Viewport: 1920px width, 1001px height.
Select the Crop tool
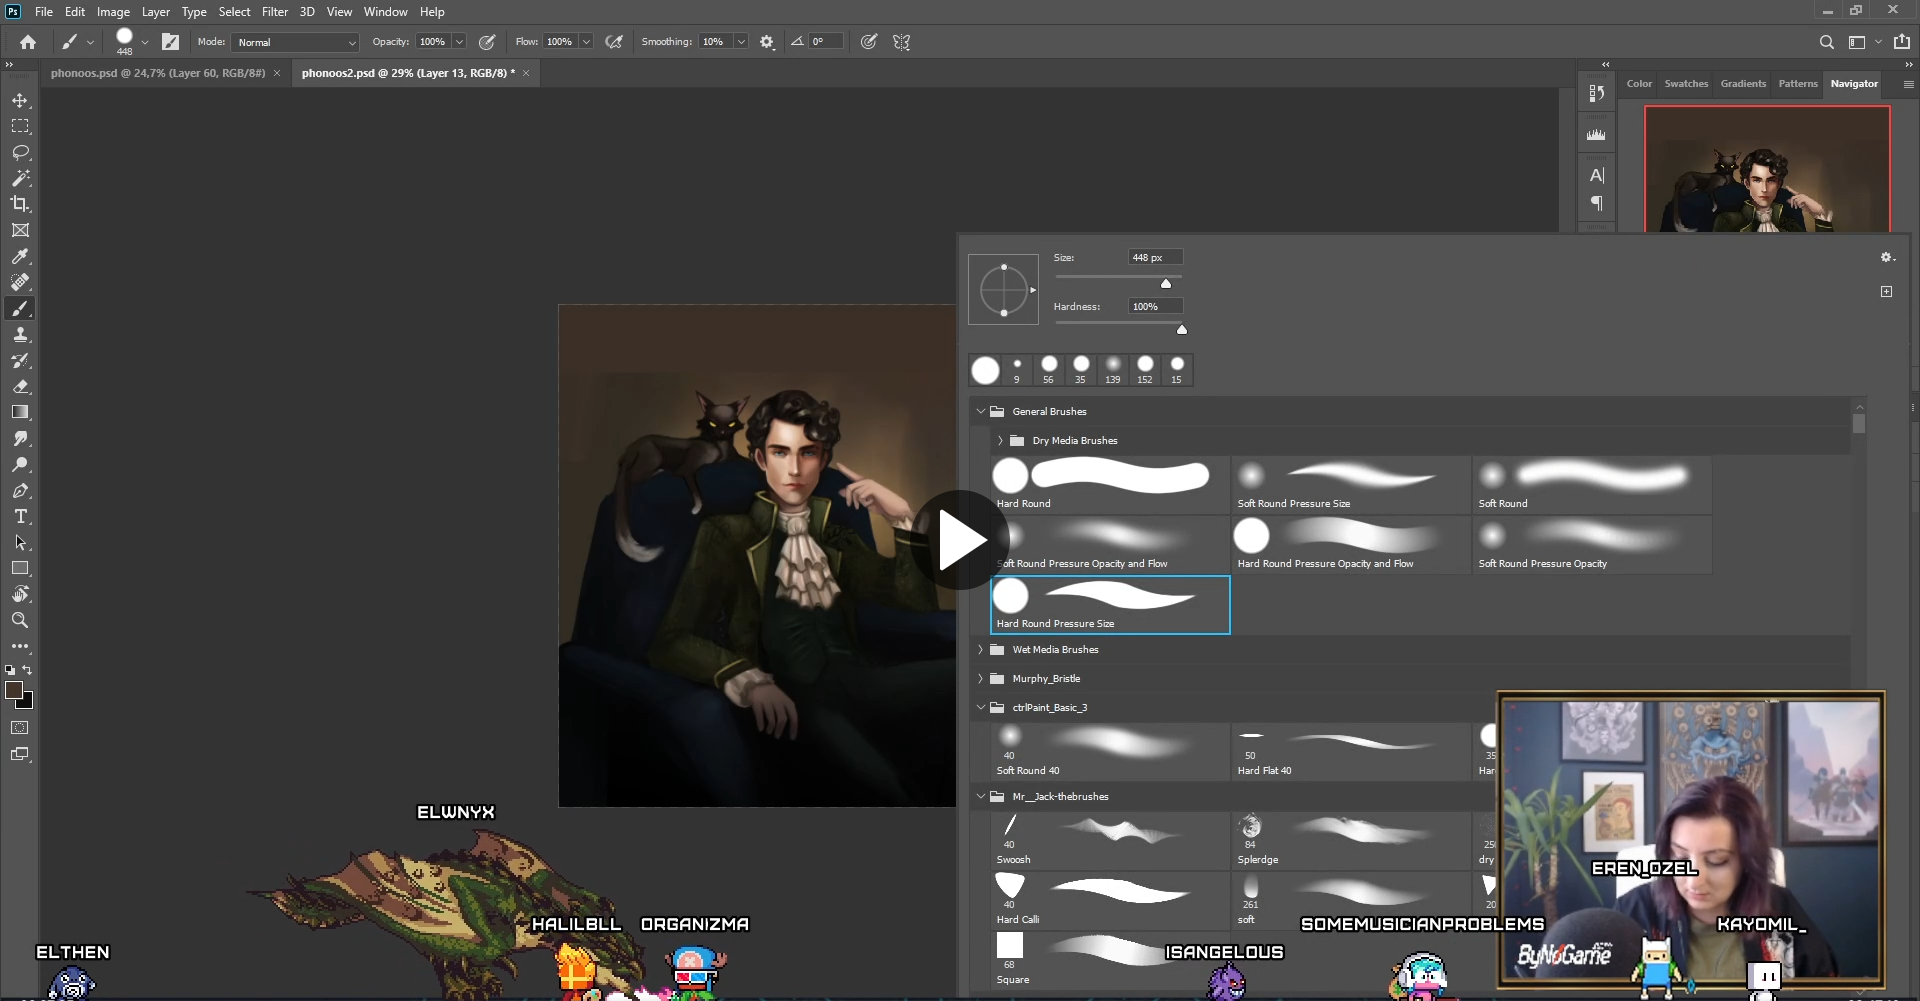[x=20, y=204]
